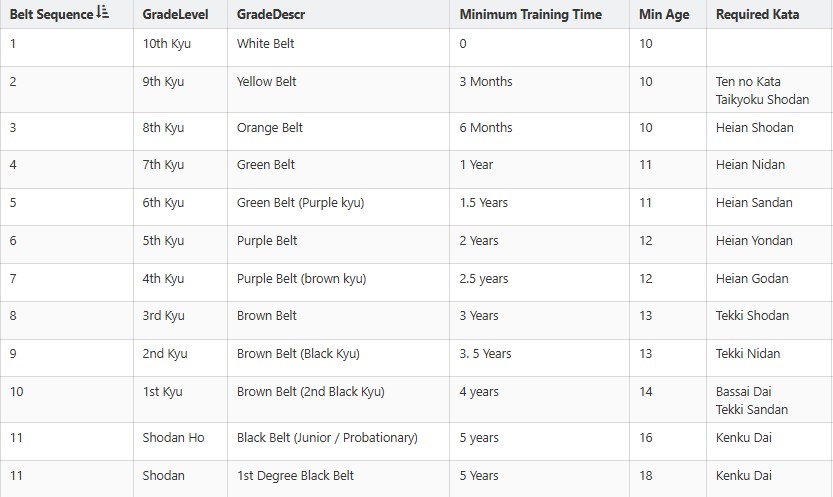Select the 7th Kyu grade cell
Viewport: 833px width, 497px height.
(163, 165)
